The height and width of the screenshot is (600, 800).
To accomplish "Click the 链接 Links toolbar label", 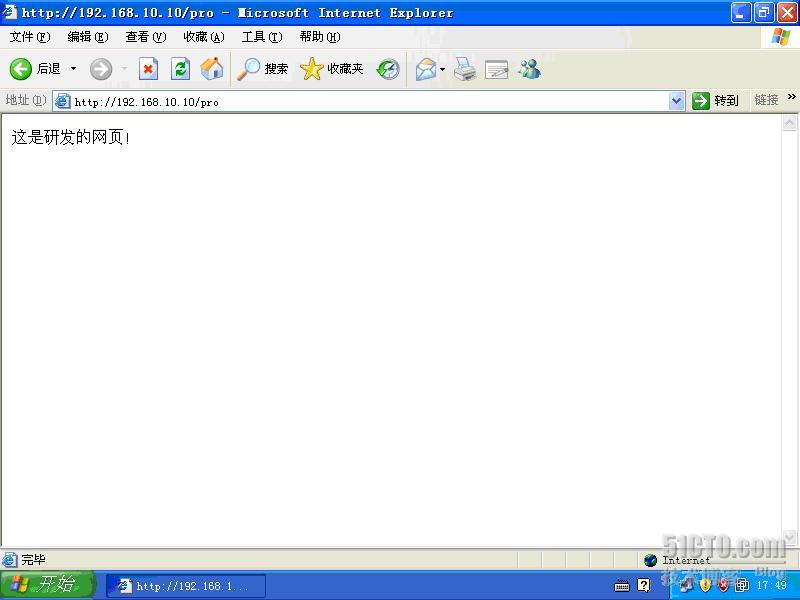I will click(766, 100).
